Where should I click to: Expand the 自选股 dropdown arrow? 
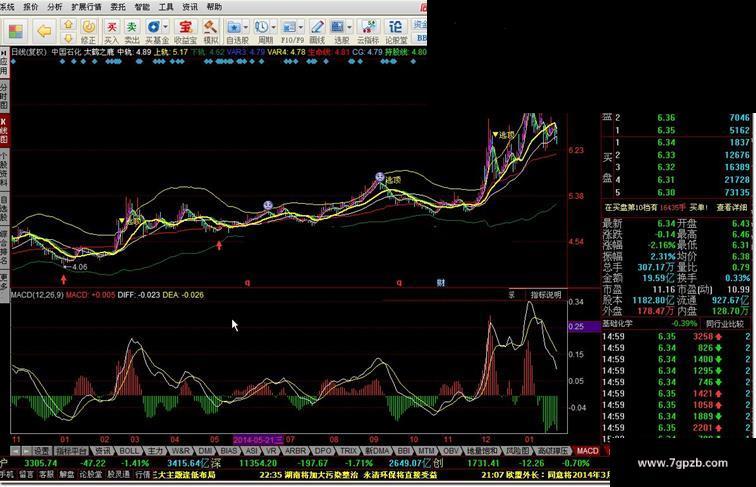(x=246, y=27)
